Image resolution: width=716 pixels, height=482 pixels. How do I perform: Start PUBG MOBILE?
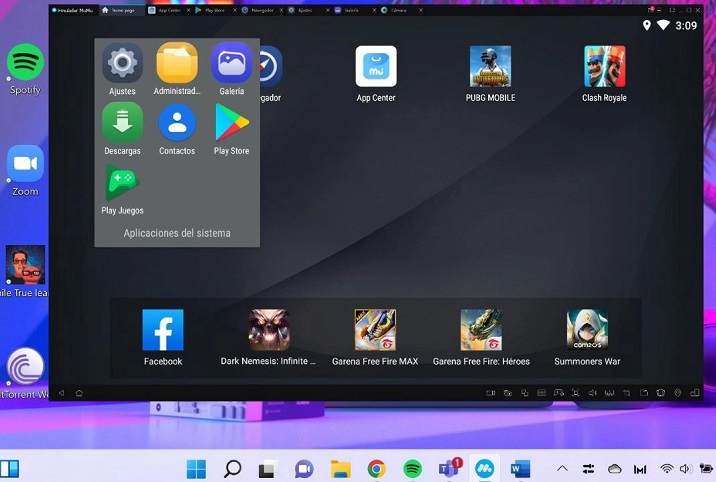pyautogui.click(x=490, y=73)
